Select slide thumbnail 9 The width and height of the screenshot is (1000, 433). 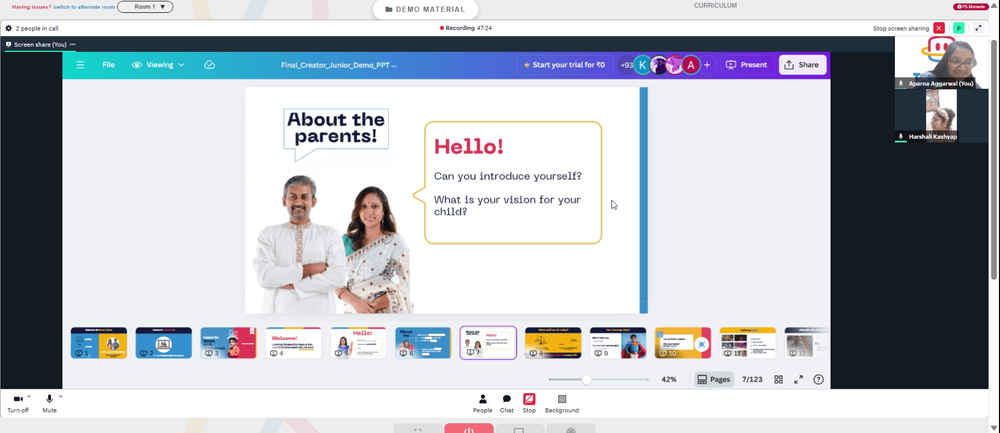click(x=618, y=343)
